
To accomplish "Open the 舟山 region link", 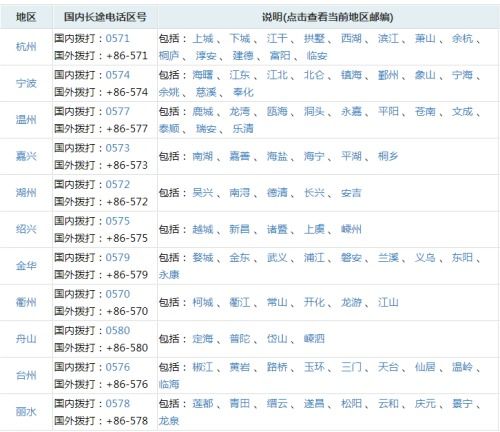I will (26, 339).
